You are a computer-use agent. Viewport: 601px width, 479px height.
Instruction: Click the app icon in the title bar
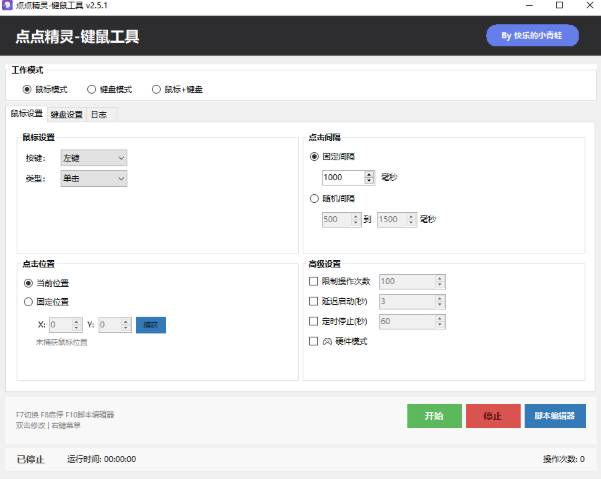(7, 5)
